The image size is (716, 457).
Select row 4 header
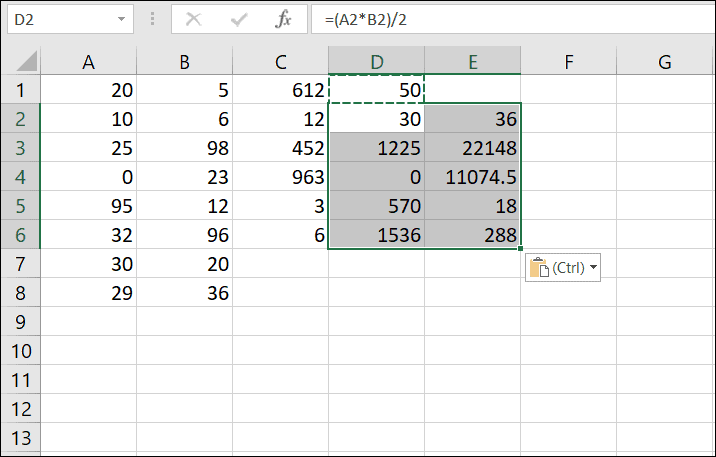coord(21,177)
